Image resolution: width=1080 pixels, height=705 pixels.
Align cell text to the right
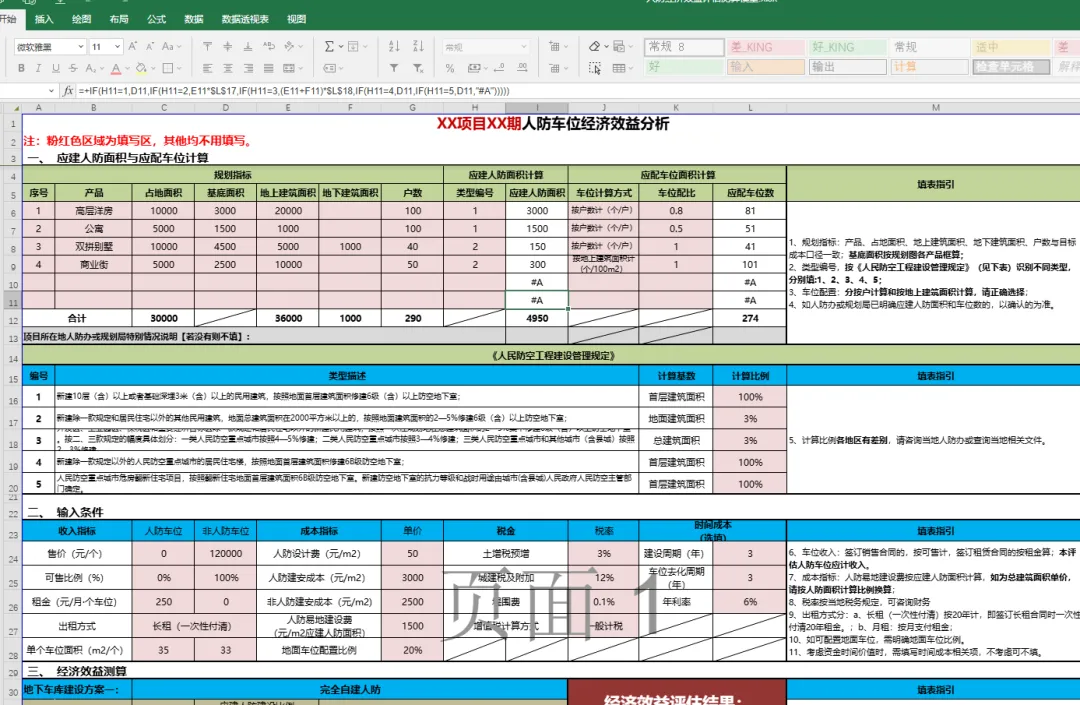click(x=248, y=68)
